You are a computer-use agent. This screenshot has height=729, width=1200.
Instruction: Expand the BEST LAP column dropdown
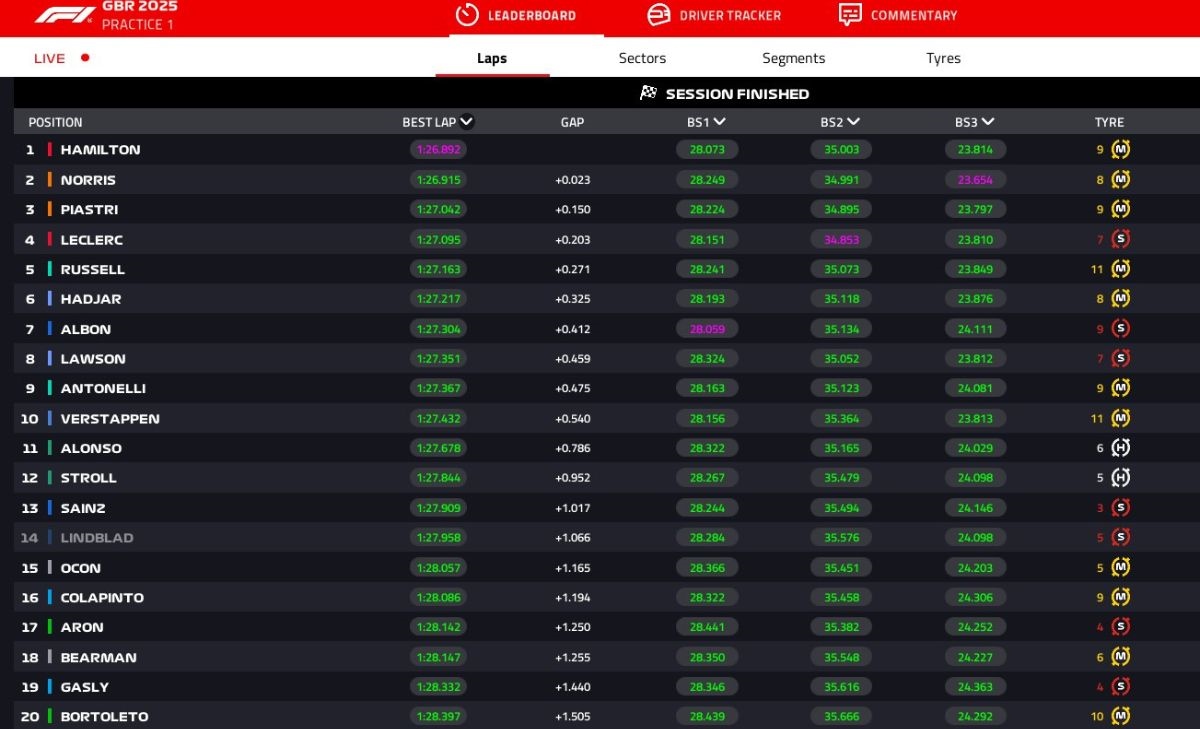click(x=466, y=122)
